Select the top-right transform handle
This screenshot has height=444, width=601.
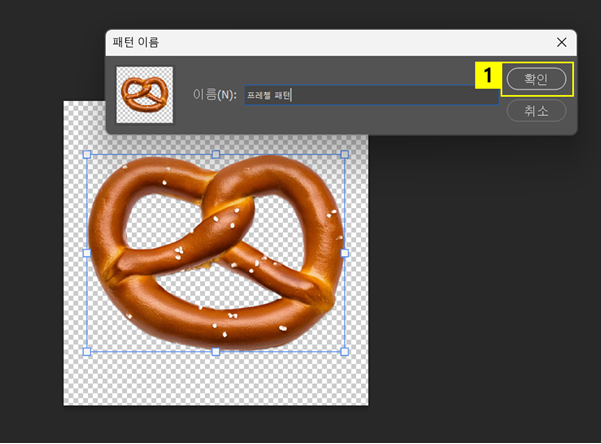345,155
